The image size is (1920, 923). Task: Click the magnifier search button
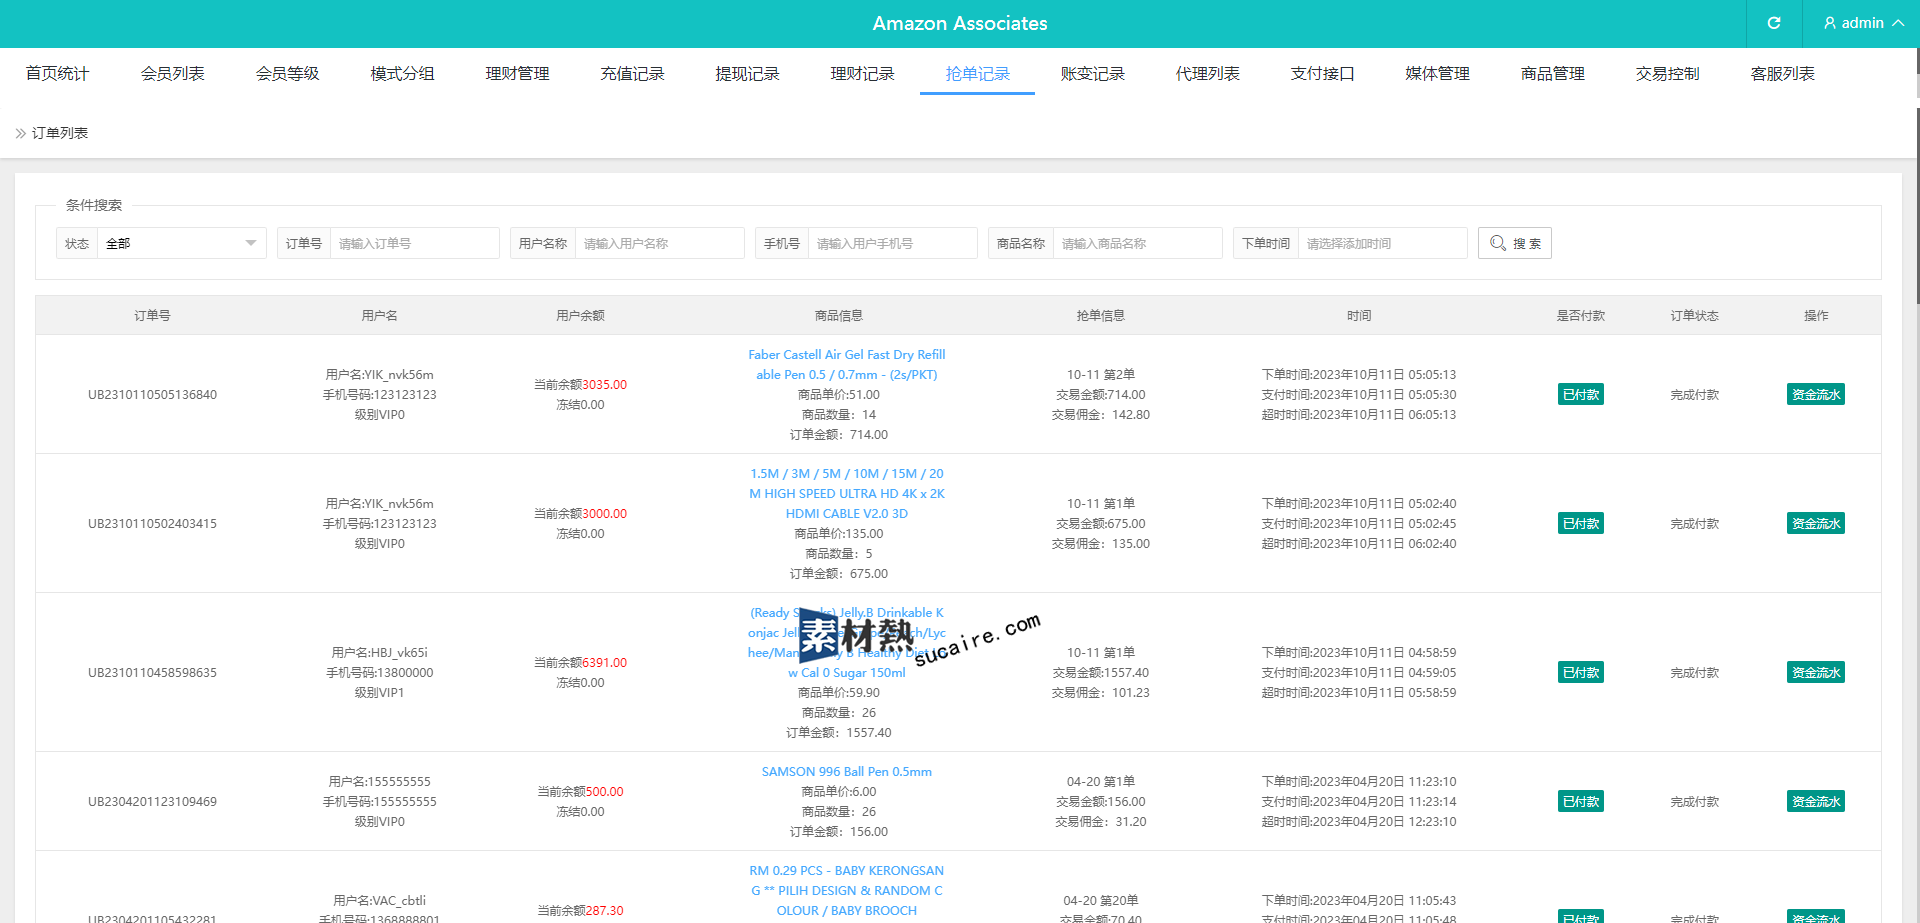pos(1514,243)
